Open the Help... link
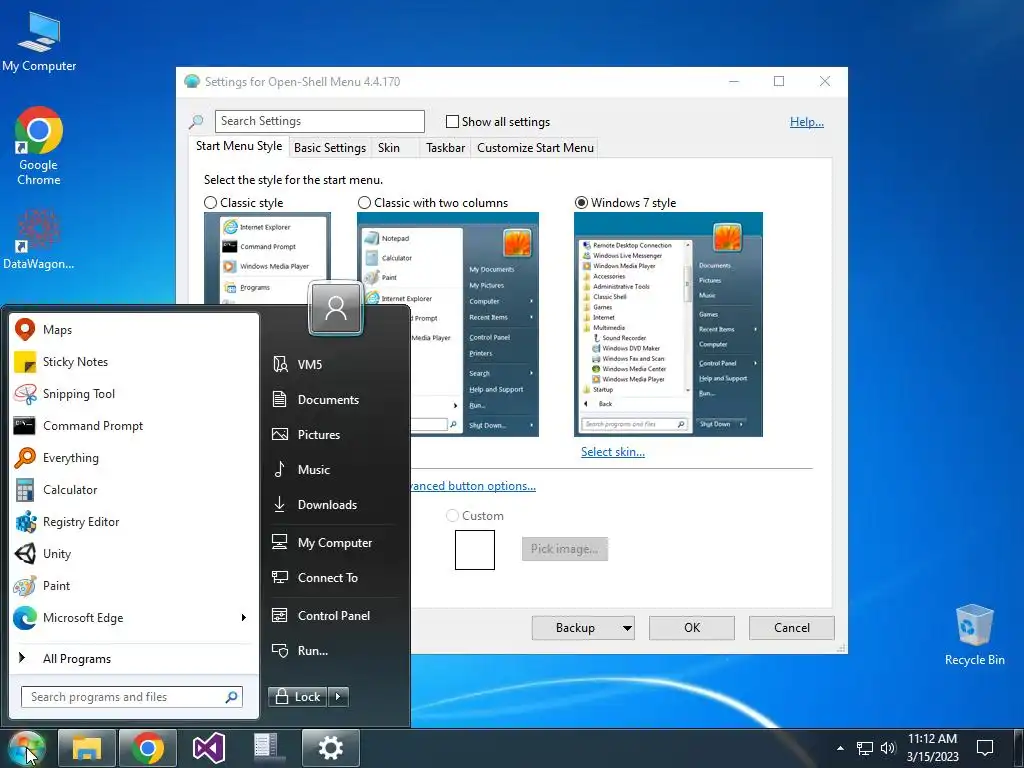Viewport: 1024px width, 768px height. (807, 122)
